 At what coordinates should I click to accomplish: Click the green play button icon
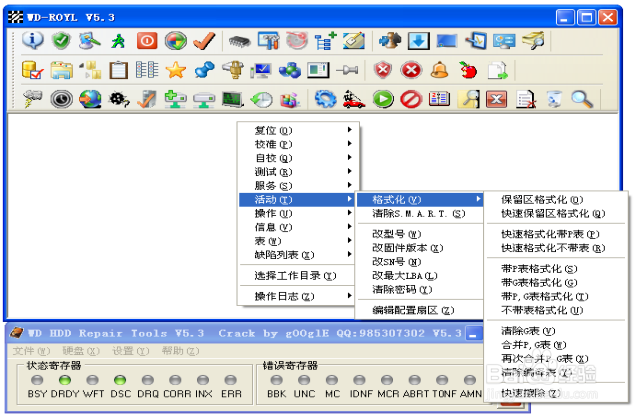tap(383, 99)
